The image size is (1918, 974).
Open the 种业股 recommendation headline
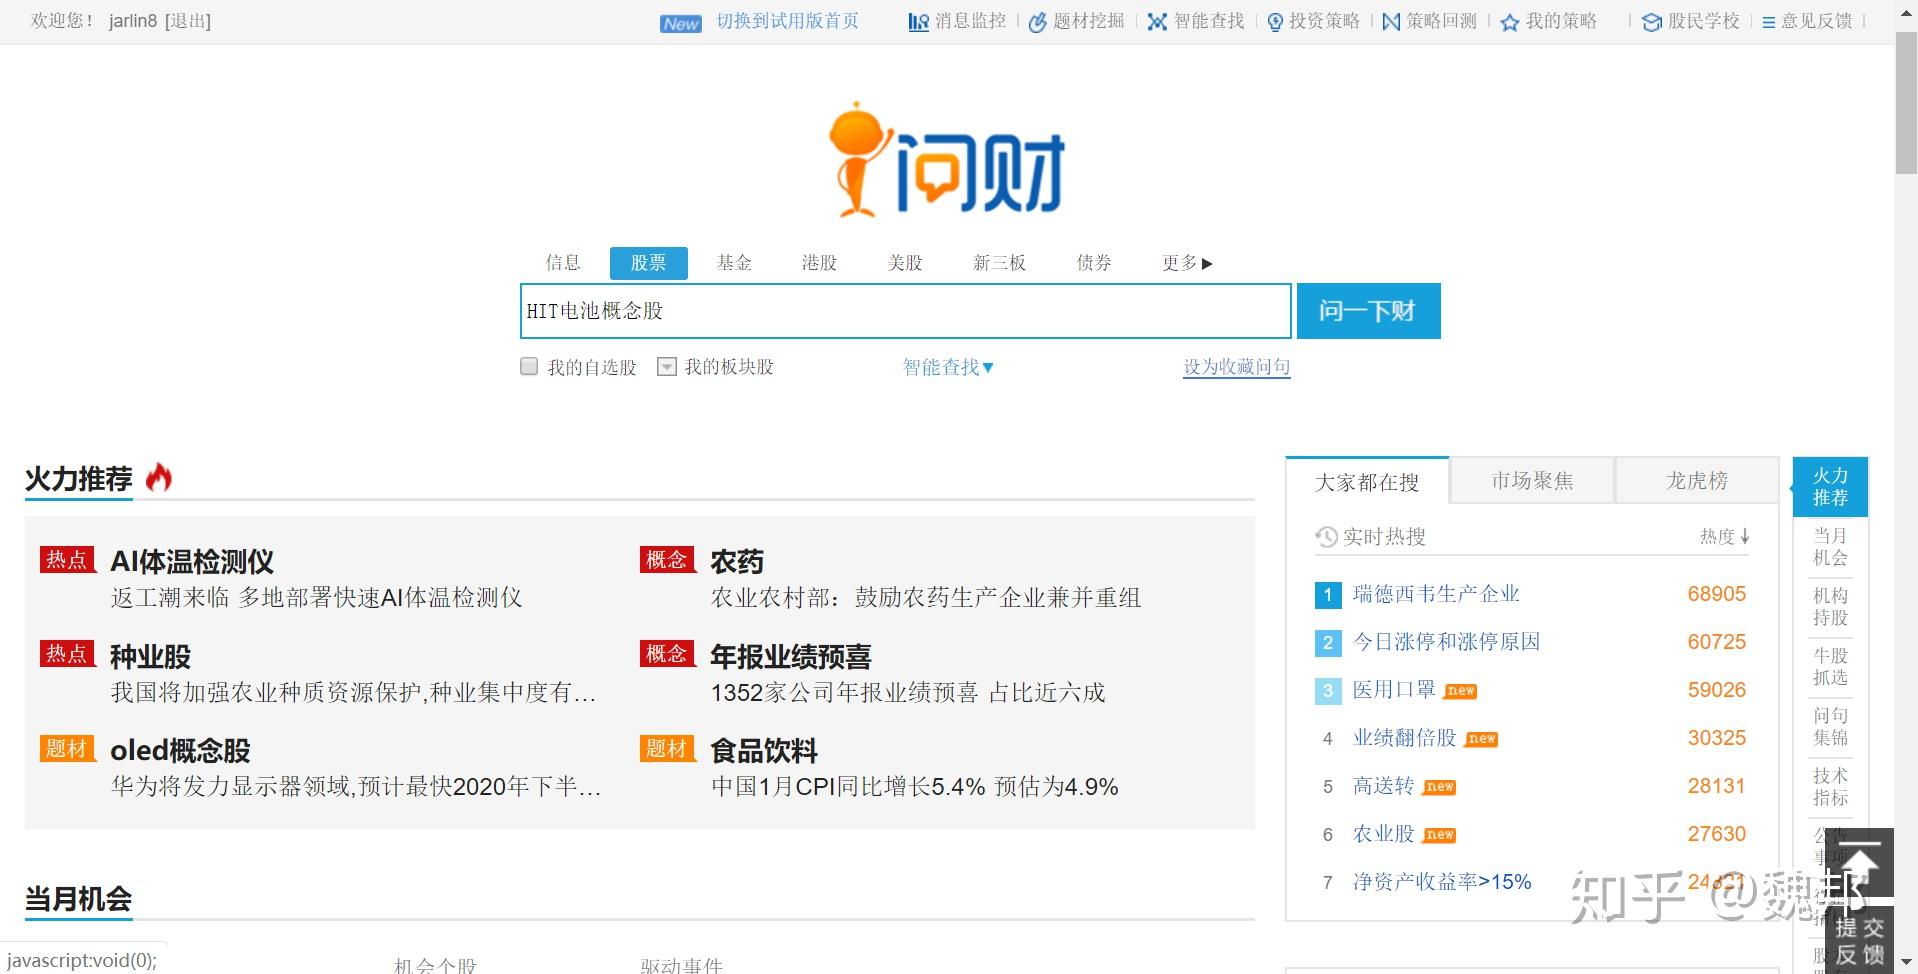(150, 656)
